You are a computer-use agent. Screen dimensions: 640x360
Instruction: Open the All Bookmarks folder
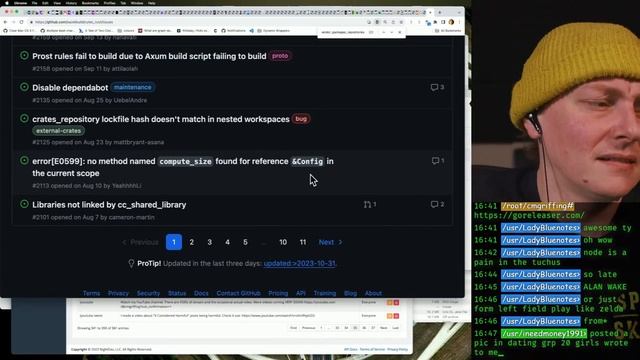pos(448,31)
